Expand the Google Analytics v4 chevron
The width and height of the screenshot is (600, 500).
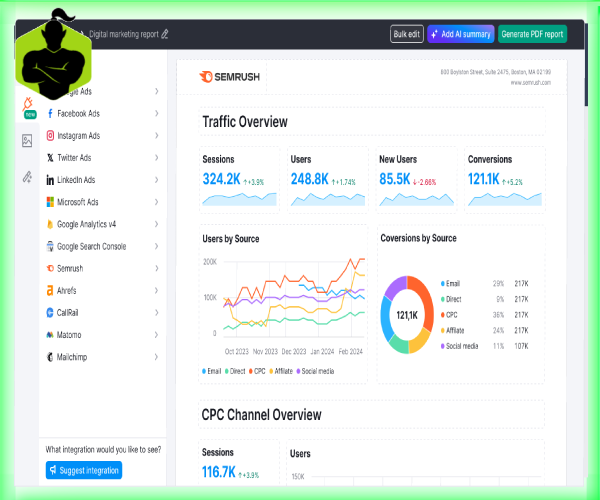157,224
